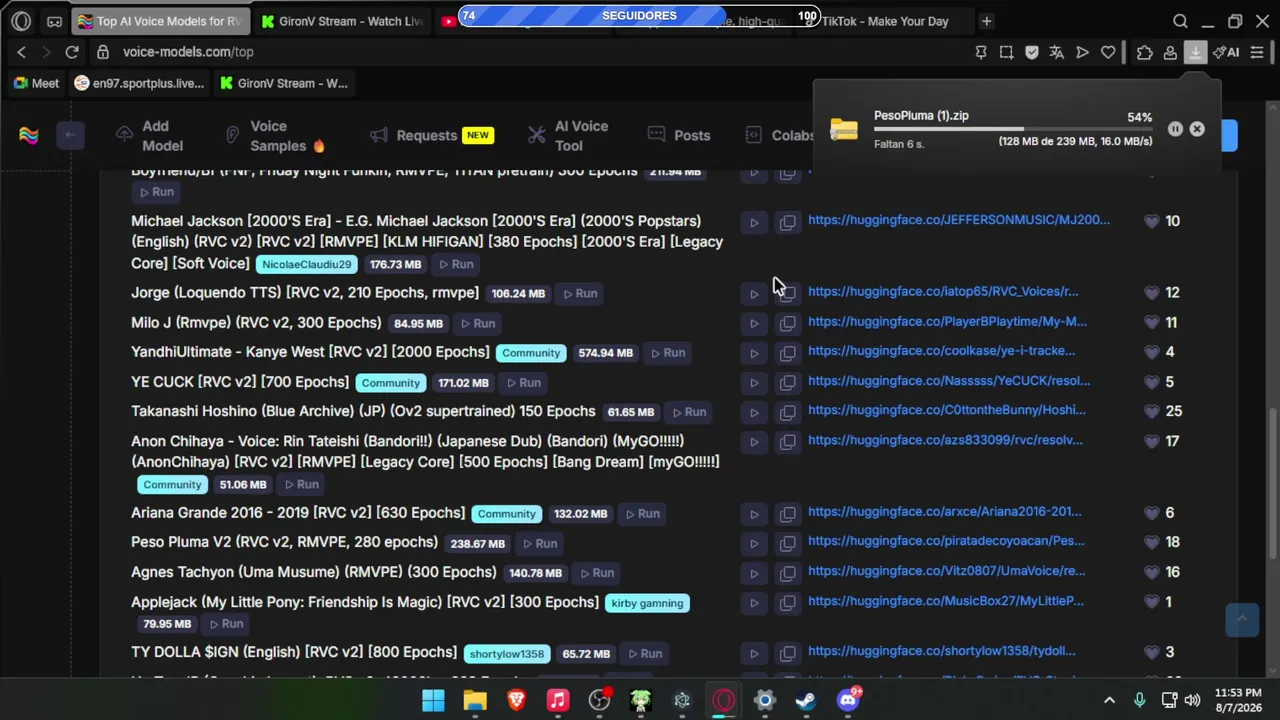Copy the Ariana Grande 2016 - 2019 link

pos(788,514)
